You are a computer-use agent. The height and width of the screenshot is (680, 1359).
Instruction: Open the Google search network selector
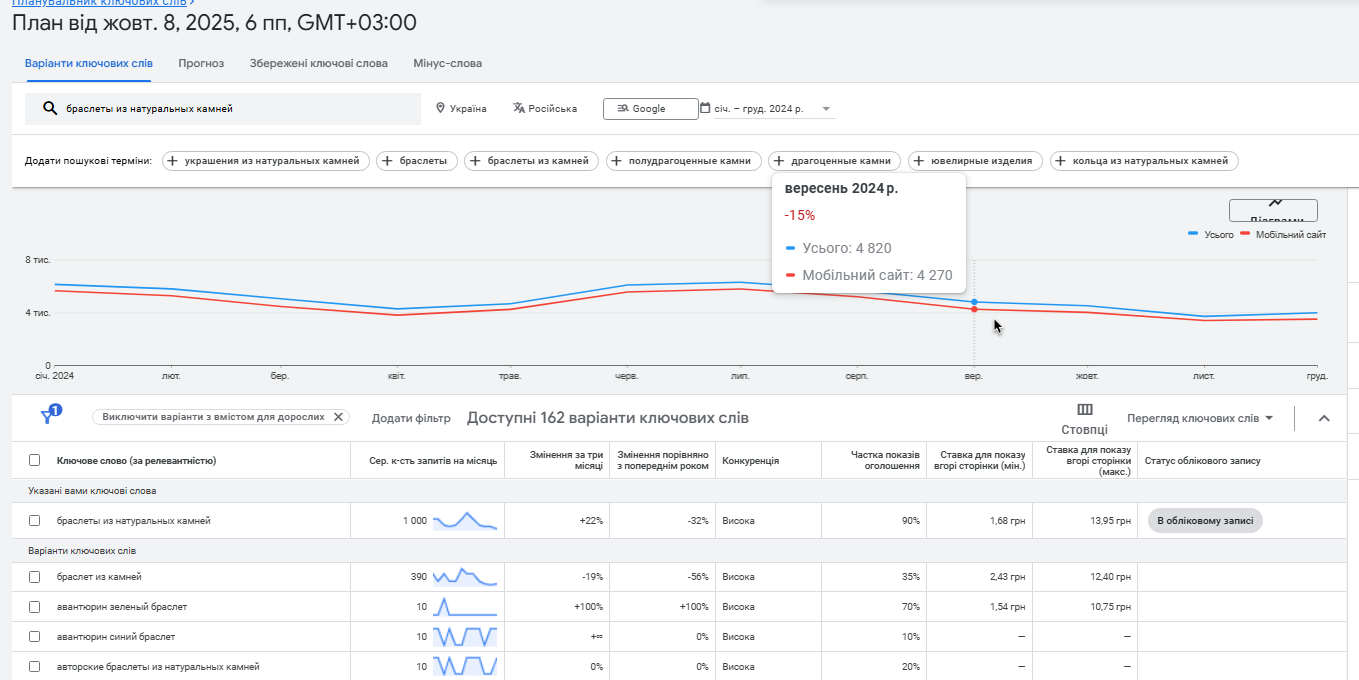coord(650,108)
